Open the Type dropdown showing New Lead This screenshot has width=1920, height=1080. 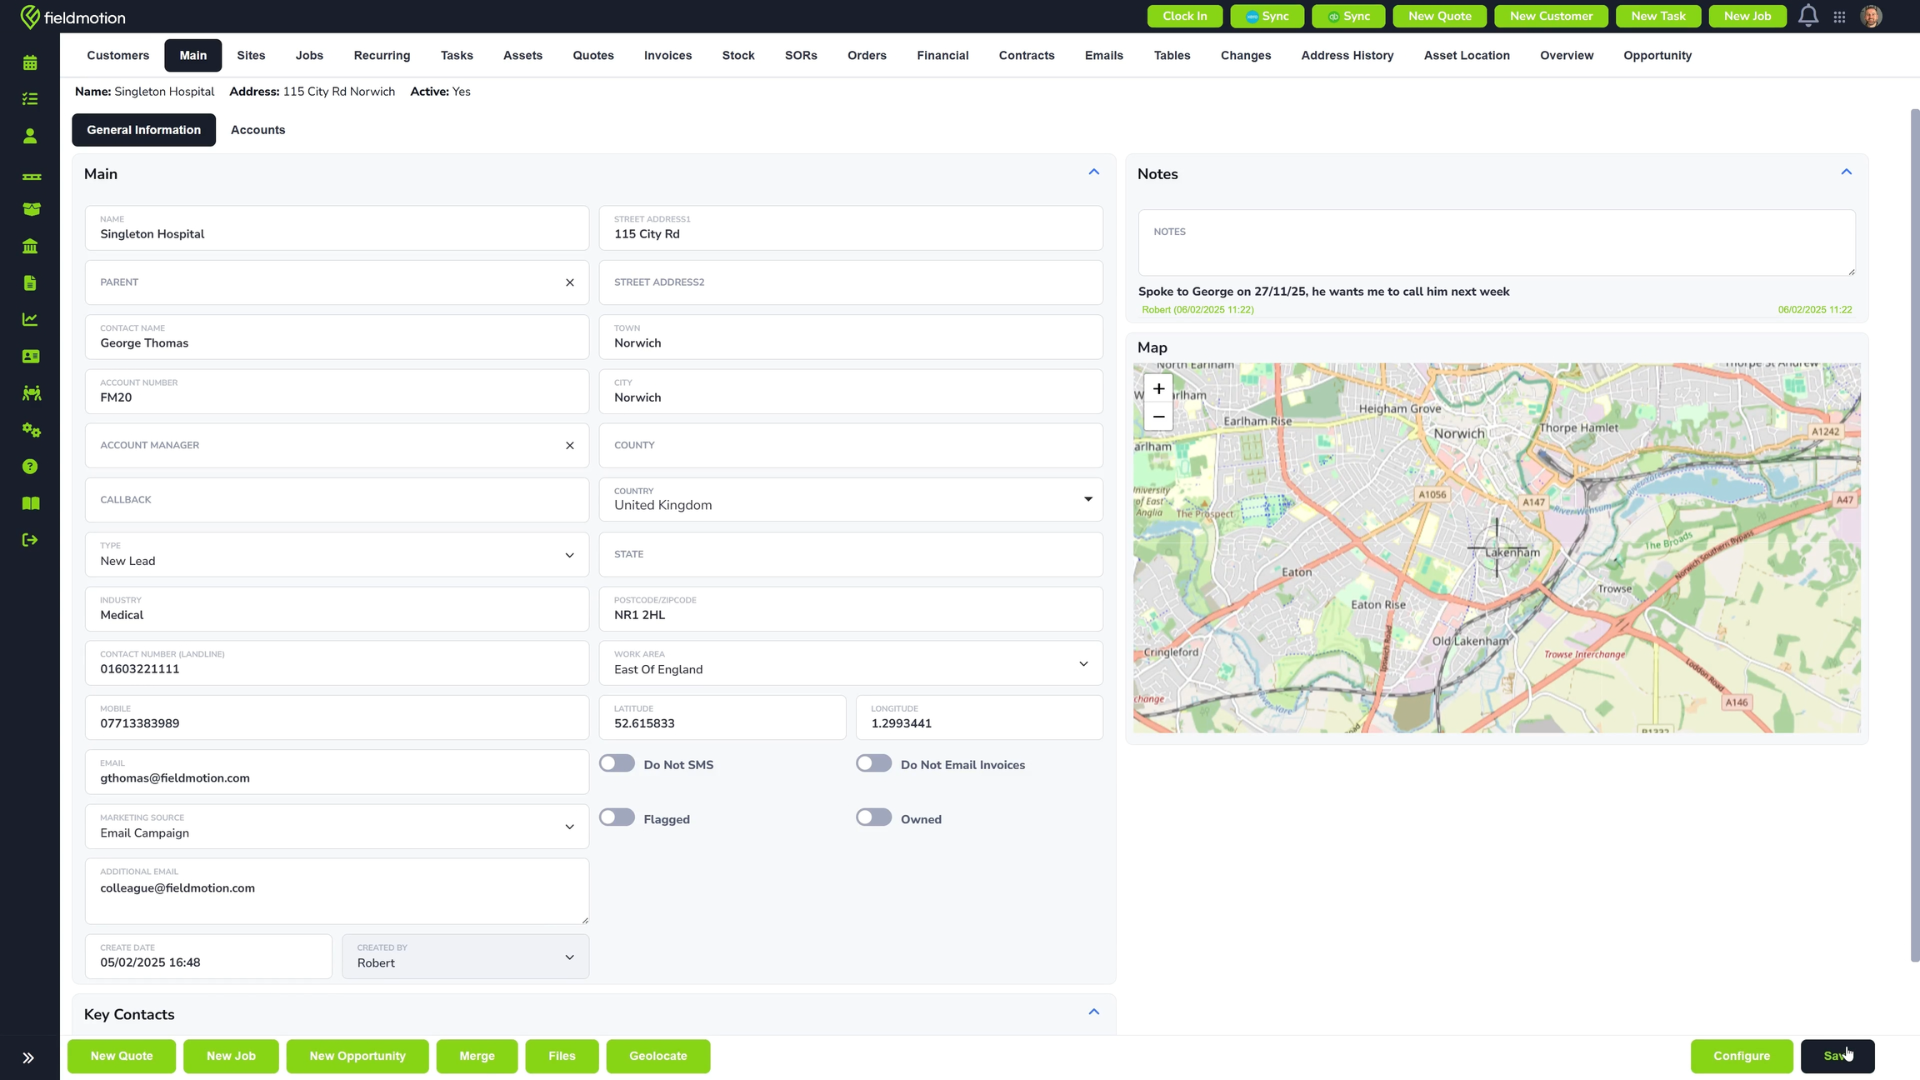[x=337, y=554]
